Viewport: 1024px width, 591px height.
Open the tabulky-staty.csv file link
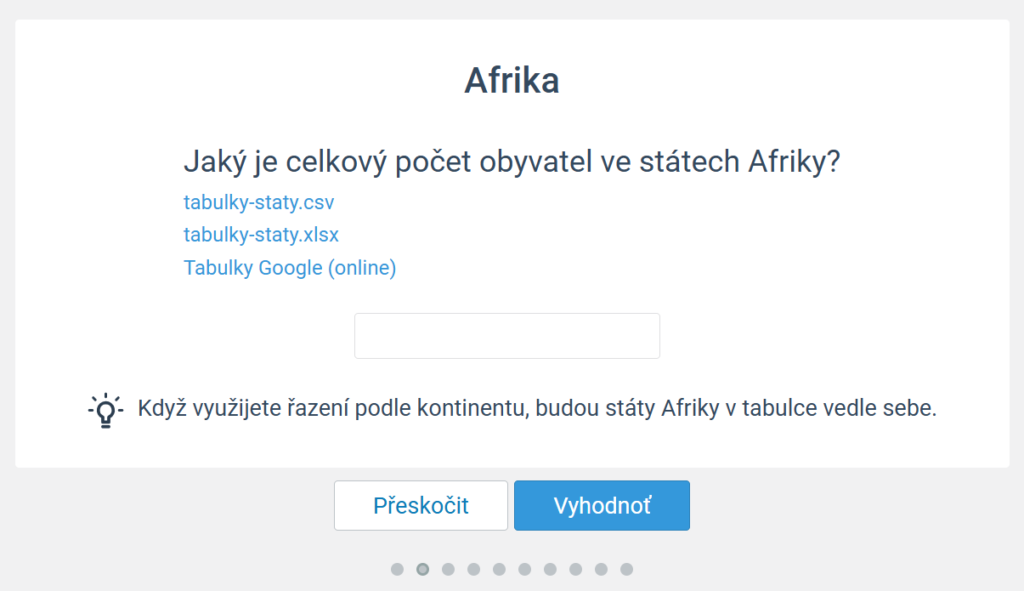(x=259, y=202)
